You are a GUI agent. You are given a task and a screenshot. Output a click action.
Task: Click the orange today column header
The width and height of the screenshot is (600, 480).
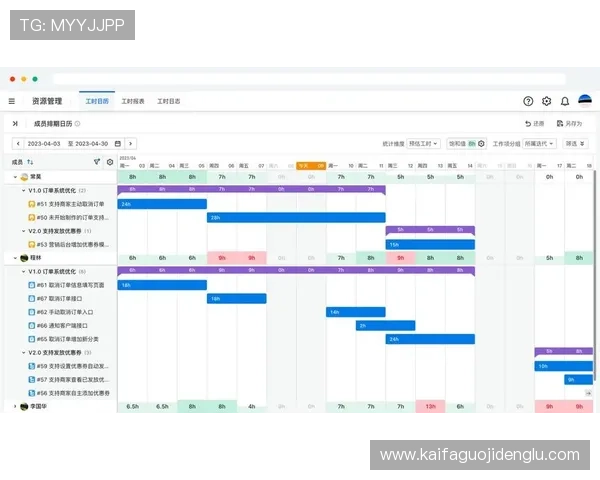[311, 166]
